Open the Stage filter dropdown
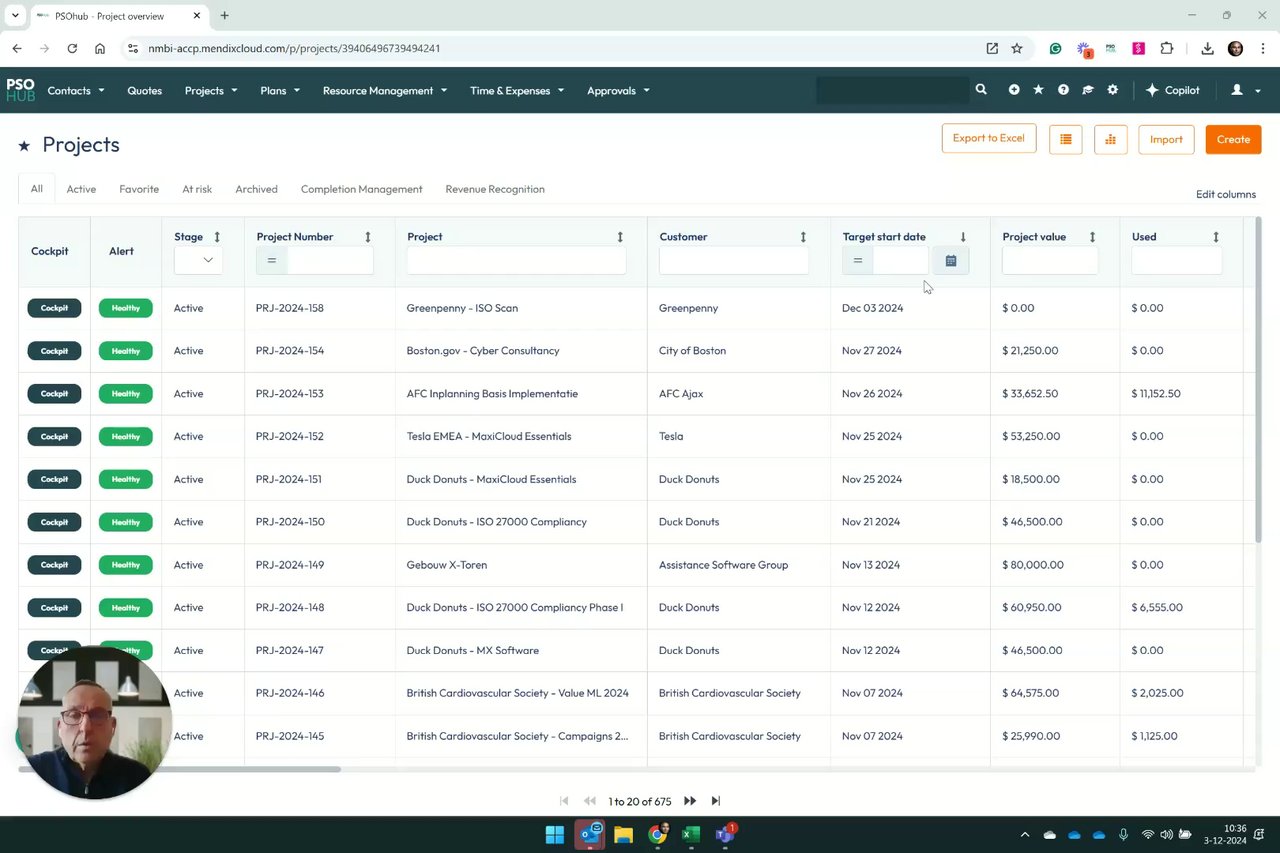Screen dimensions: 1280x853 (198, 260)
